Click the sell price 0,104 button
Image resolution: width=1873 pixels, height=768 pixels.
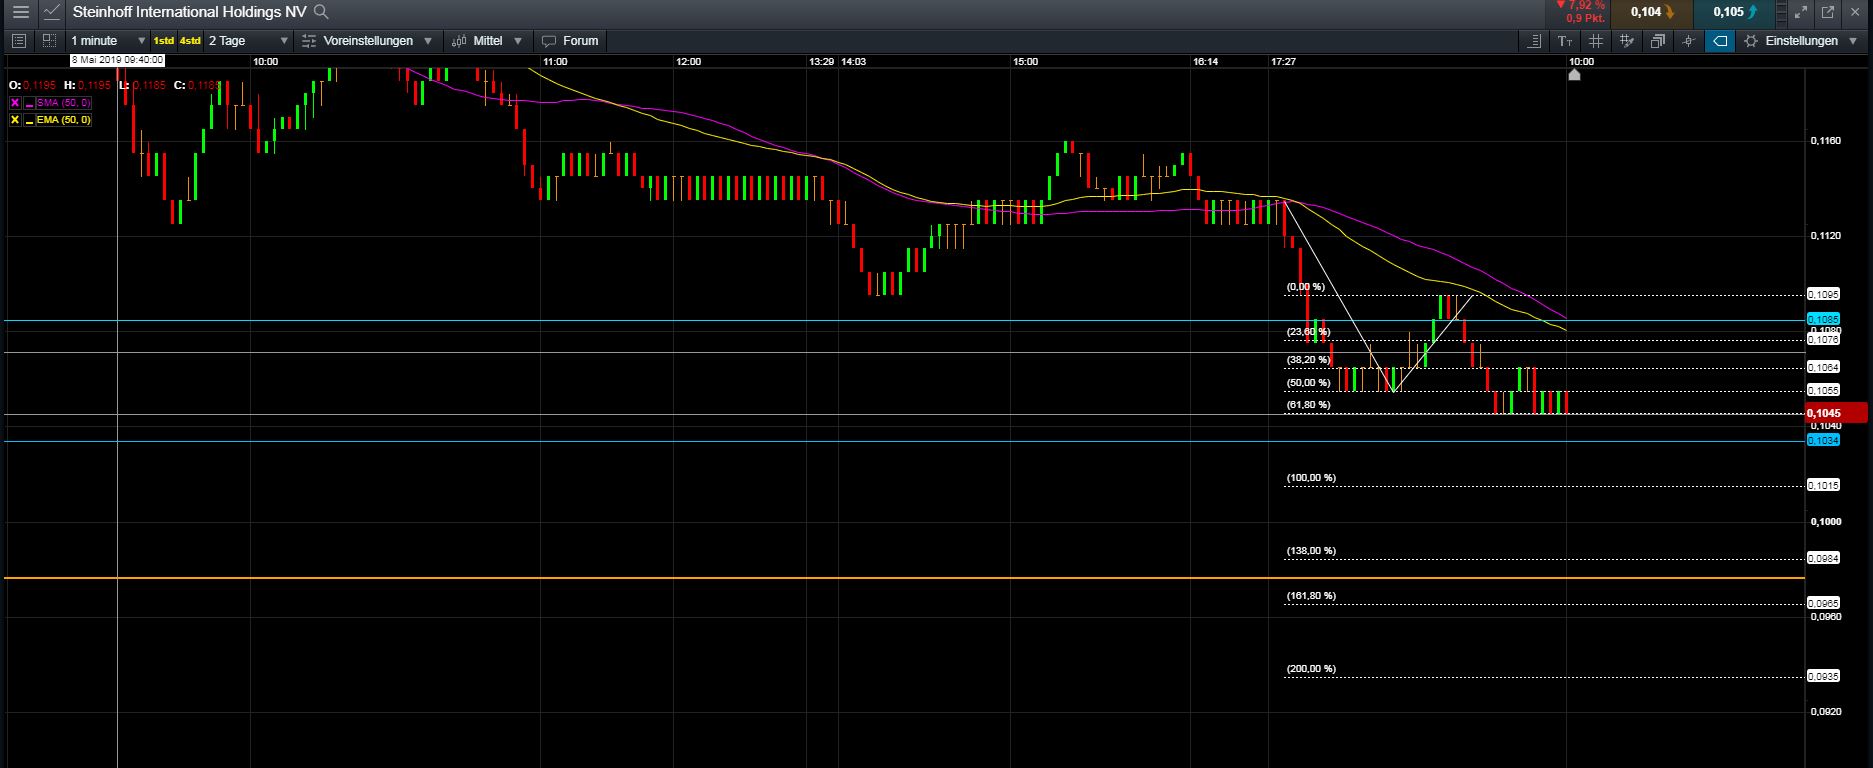(1652, 12)
